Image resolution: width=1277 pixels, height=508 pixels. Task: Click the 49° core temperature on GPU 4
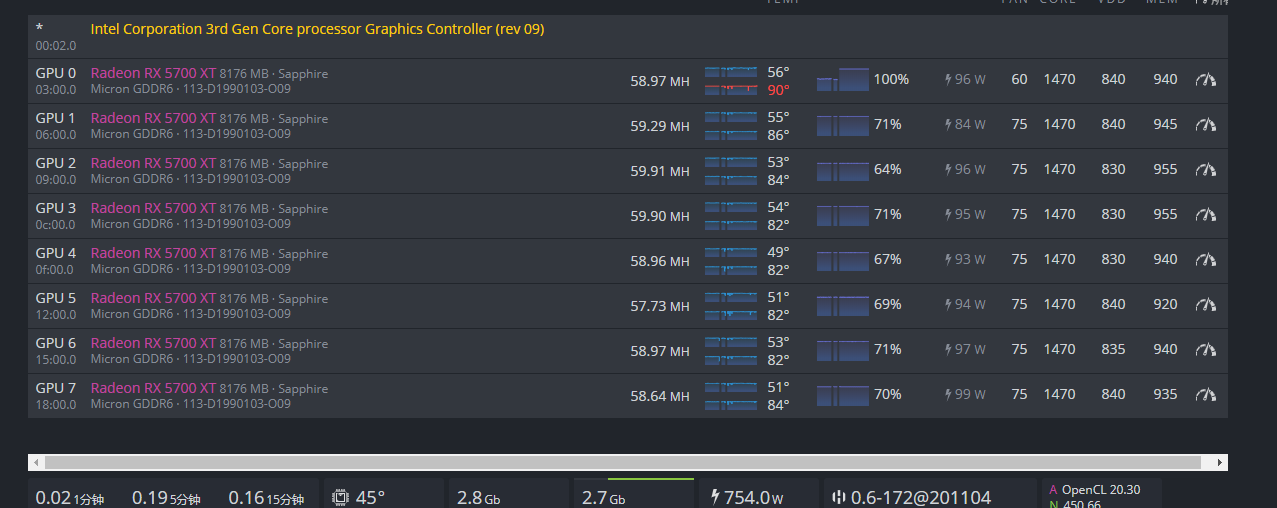tap(778, 252)
